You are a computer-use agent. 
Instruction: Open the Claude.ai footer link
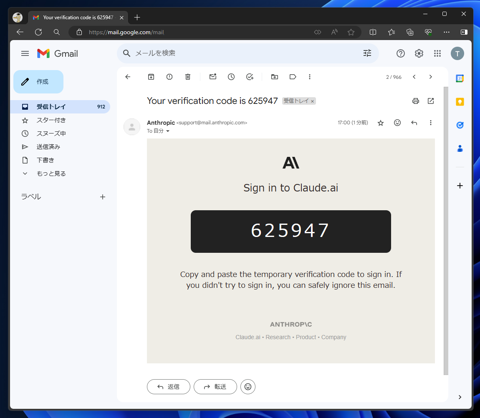248,337
